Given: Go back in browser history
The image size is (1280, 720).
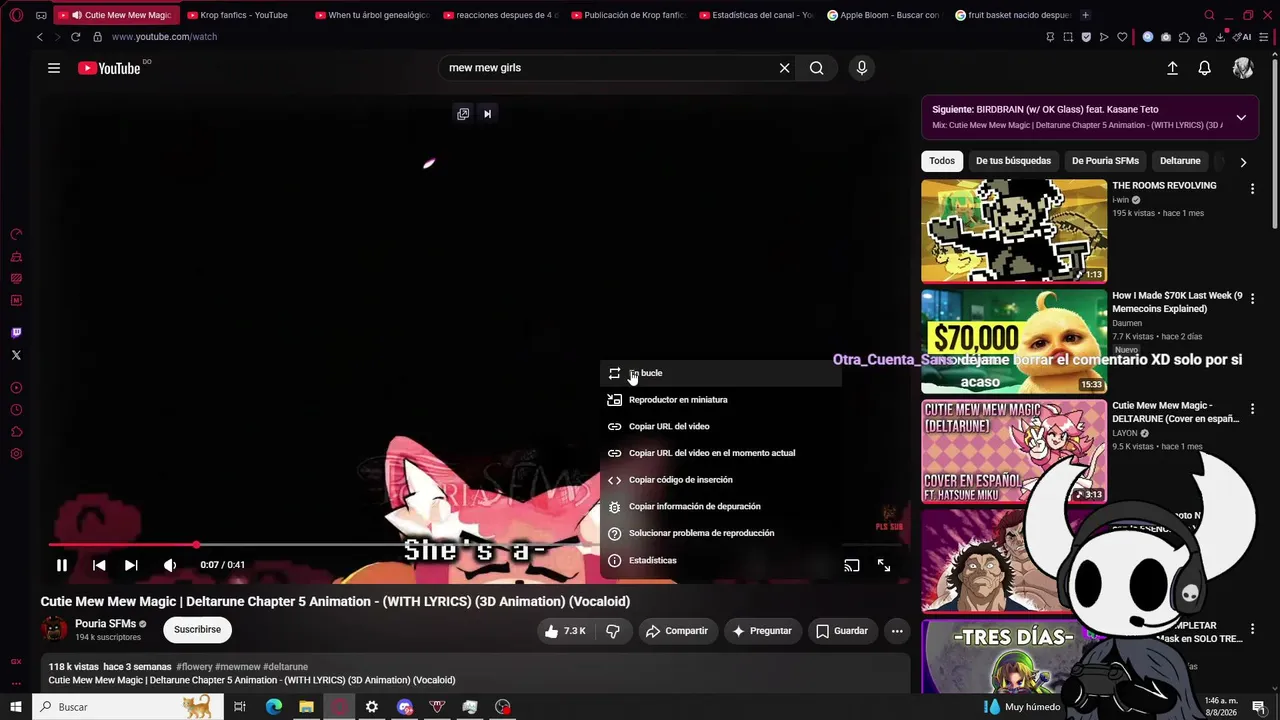Looking at the screenshot, I should point(40,37).
